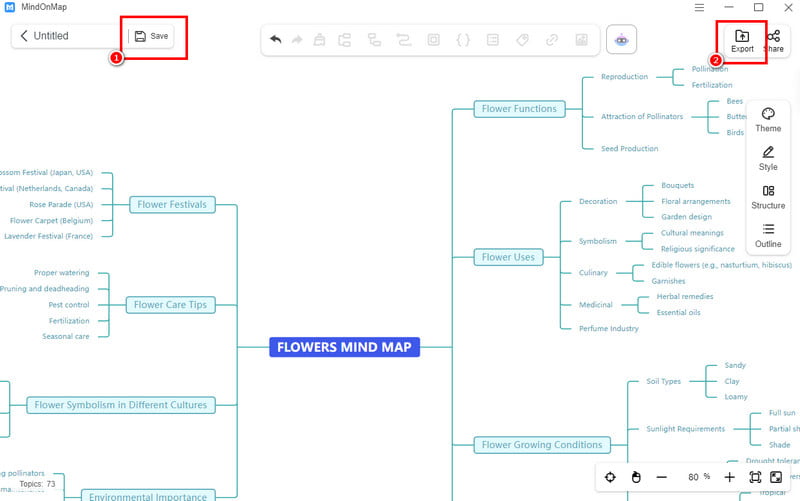Open the Structure panel
The width and height of the screenshot is (800, 501).
point(768,197)
